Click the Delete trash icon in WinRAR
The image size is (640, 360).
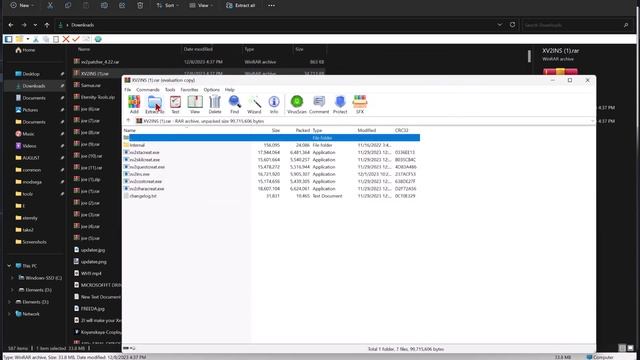click(x=215, y=104)
